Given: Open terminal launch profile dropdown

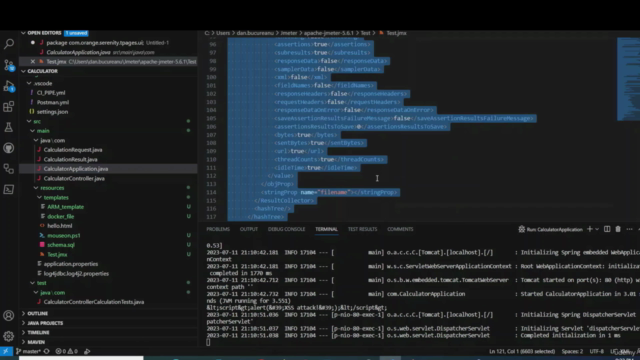Looking at the screenshot, I should pyautogui.click(x=597, y=229).
